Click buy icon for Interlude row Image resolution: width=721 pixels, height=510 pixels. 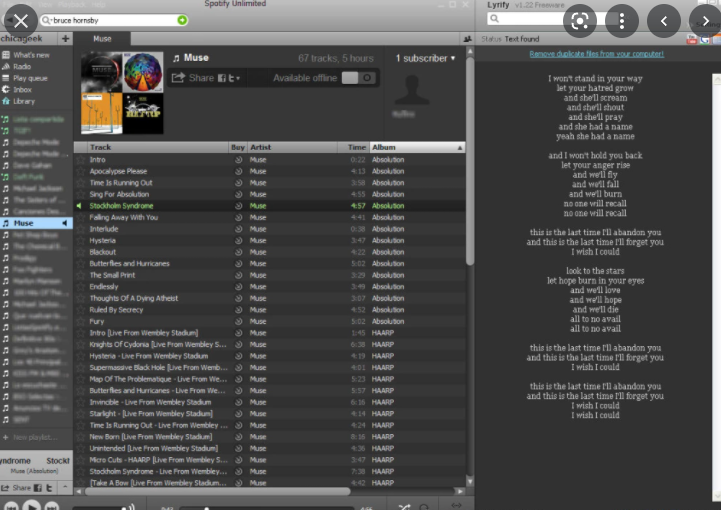pos(238,229)
